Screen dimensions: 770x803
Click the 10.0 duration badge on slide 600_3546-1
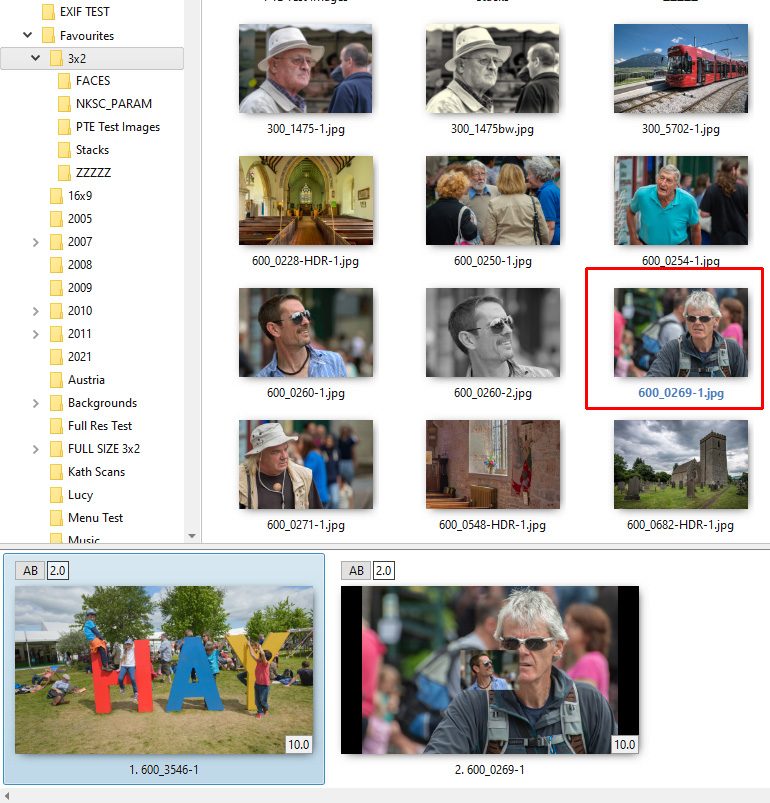(x=300, y=744)
